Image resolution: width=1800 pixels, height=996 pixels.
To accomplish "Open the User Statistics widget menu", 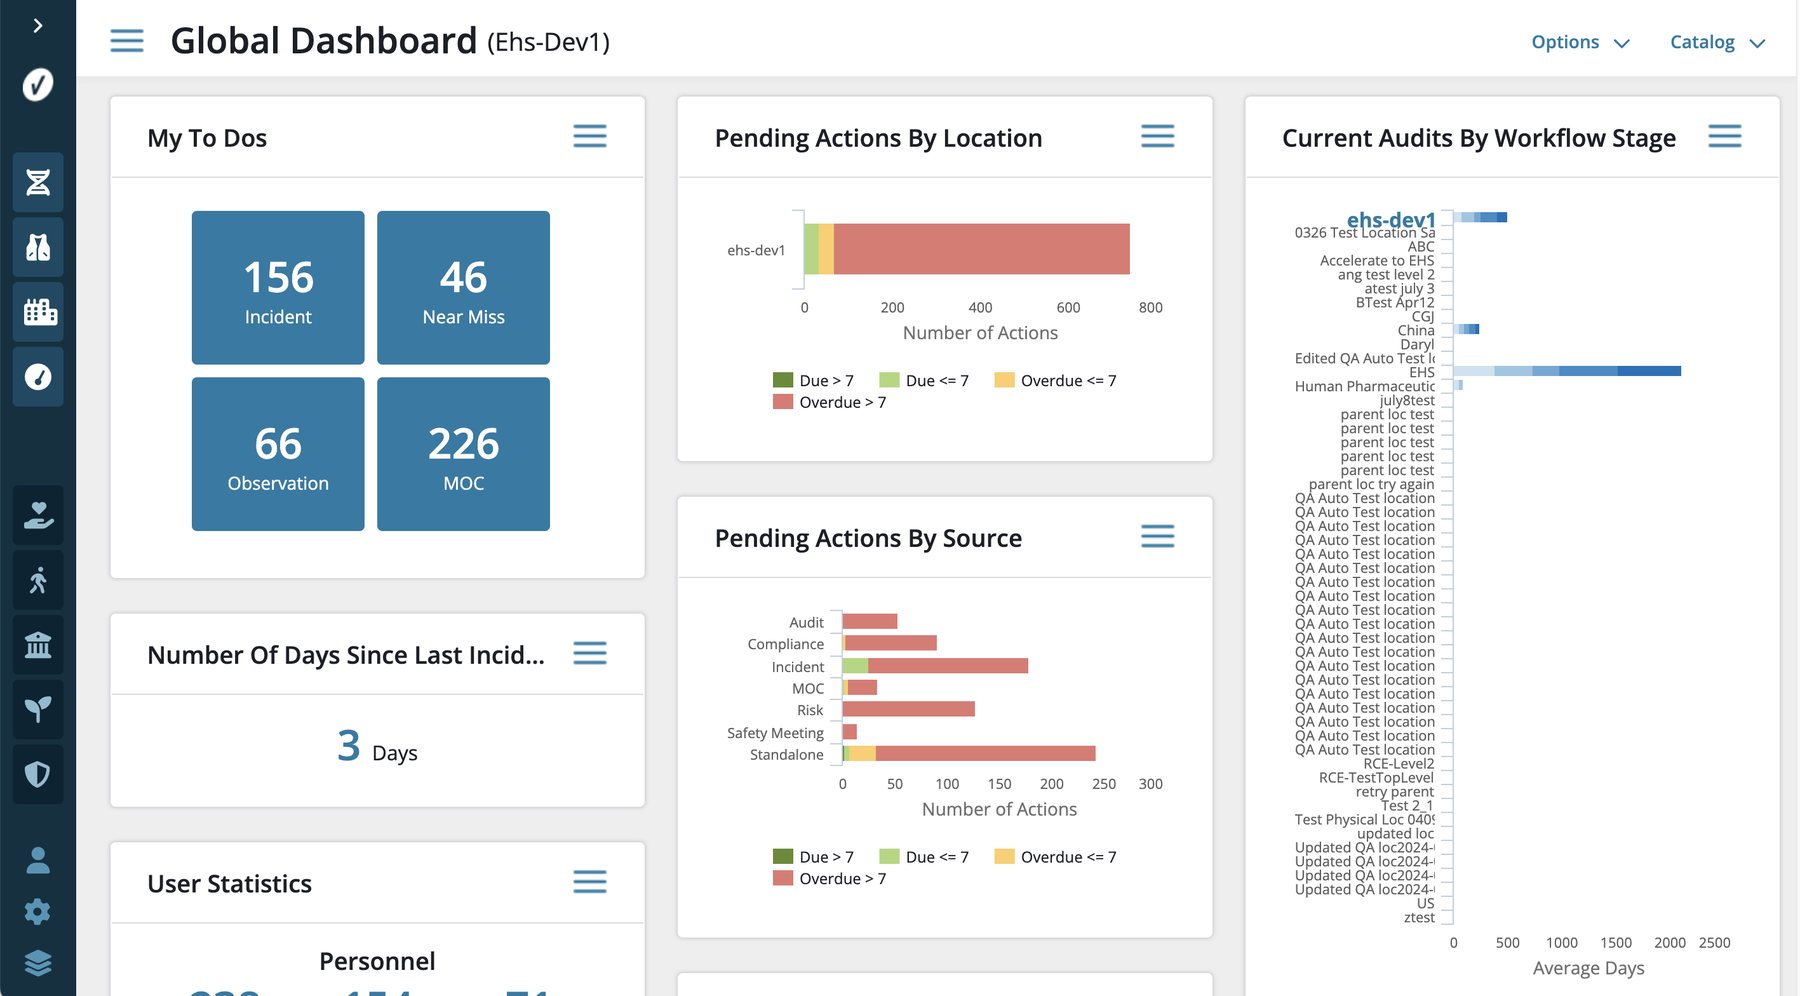I will click(x=590, y=882).
